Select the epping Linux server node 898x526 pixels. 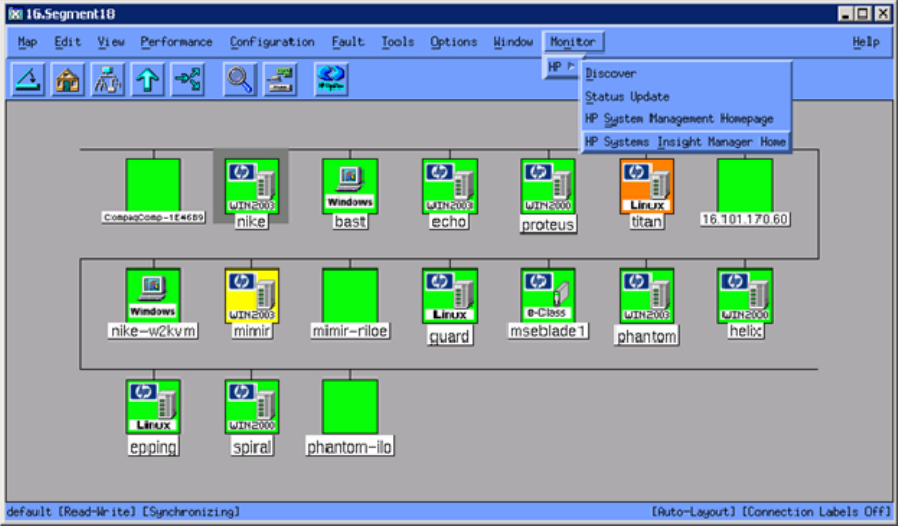153,406
